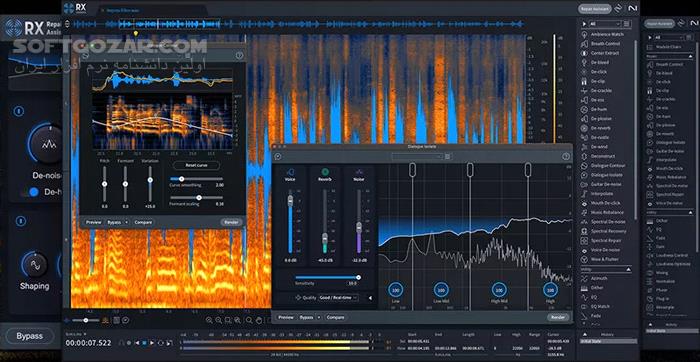
Task: Open the time format h:m:s.ms dropdown
Action: click(76, 334)
